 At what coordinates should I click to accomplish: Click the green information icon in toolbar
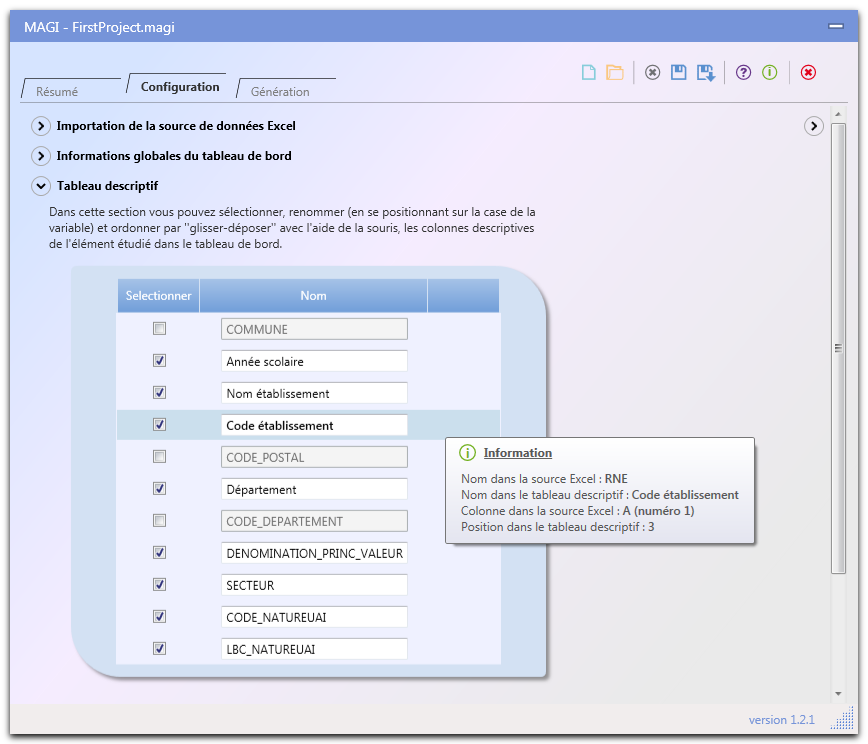[x=770, y=72]
